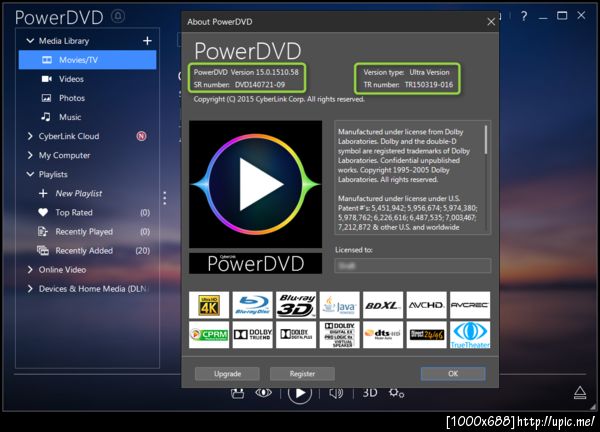Screen dimensions: 600x432
Task: Click the Blu-ray Disc logo
Action: pyautogui.click(x=253, y=305)
